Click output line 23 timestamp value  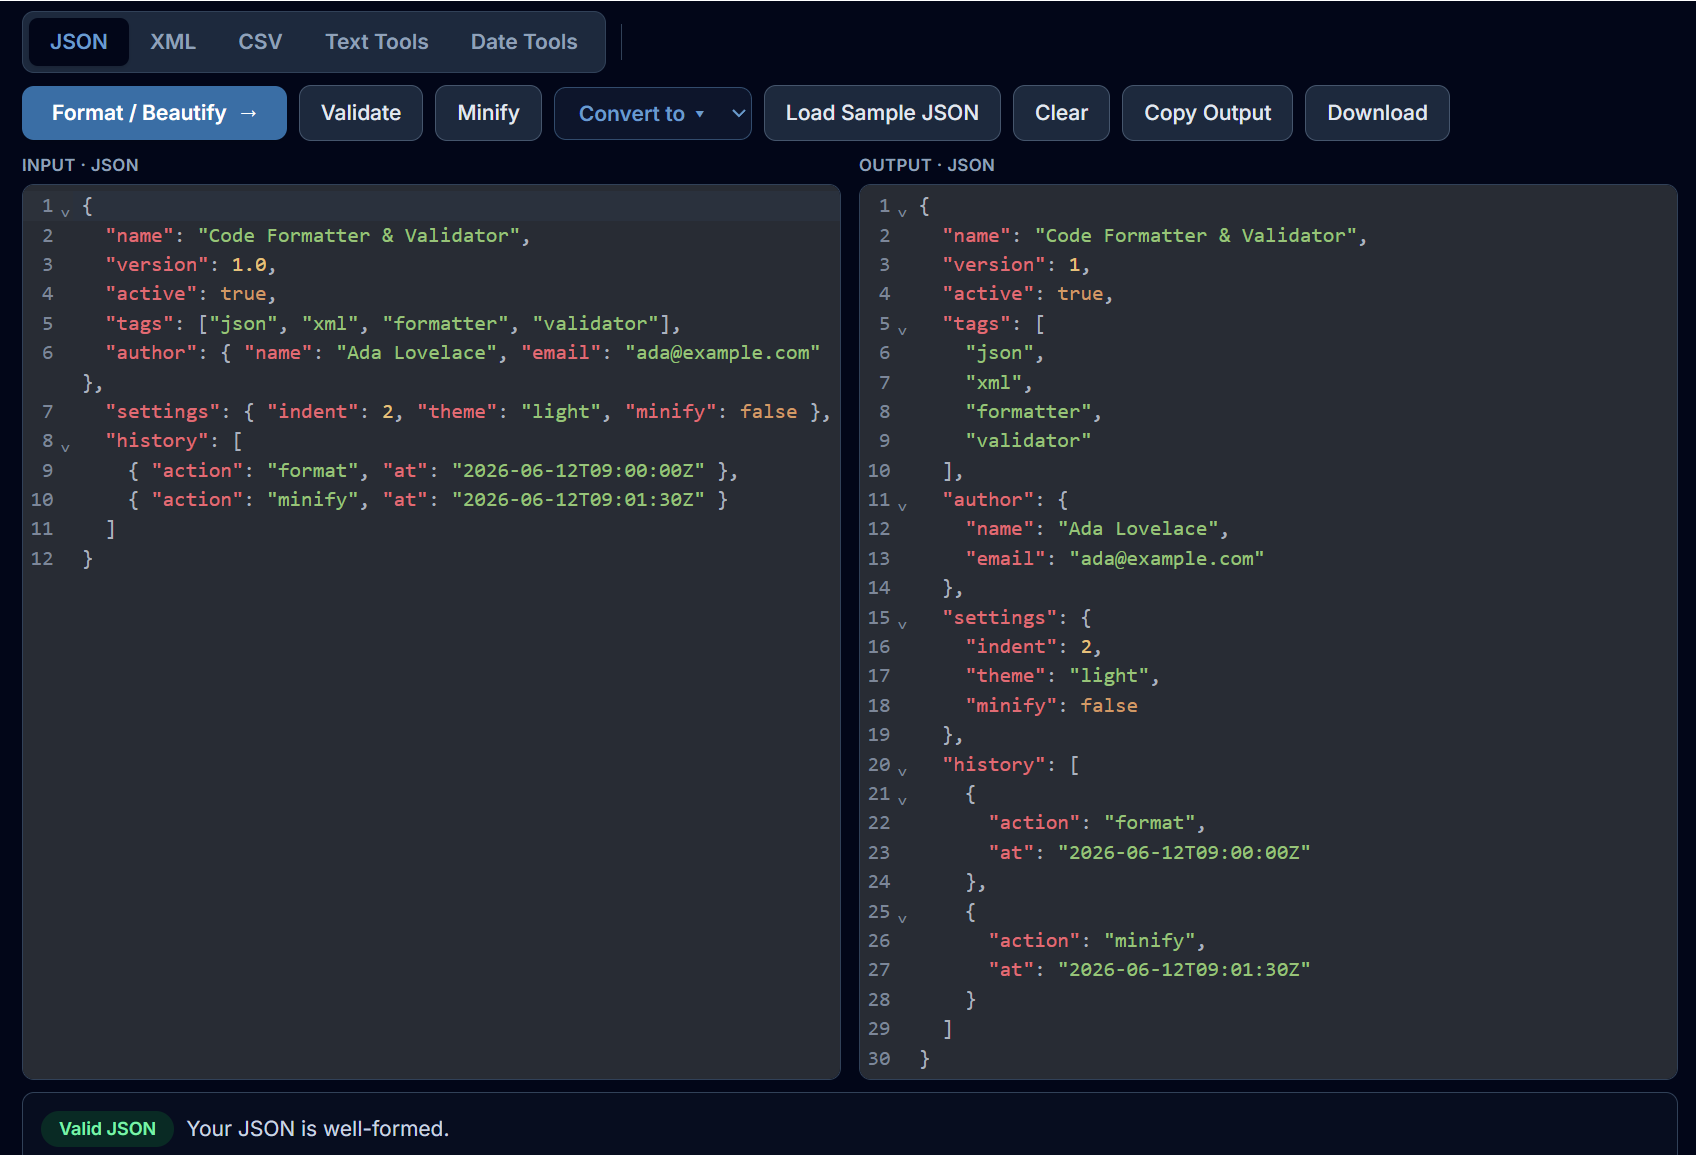click(x=1184, y=853)
